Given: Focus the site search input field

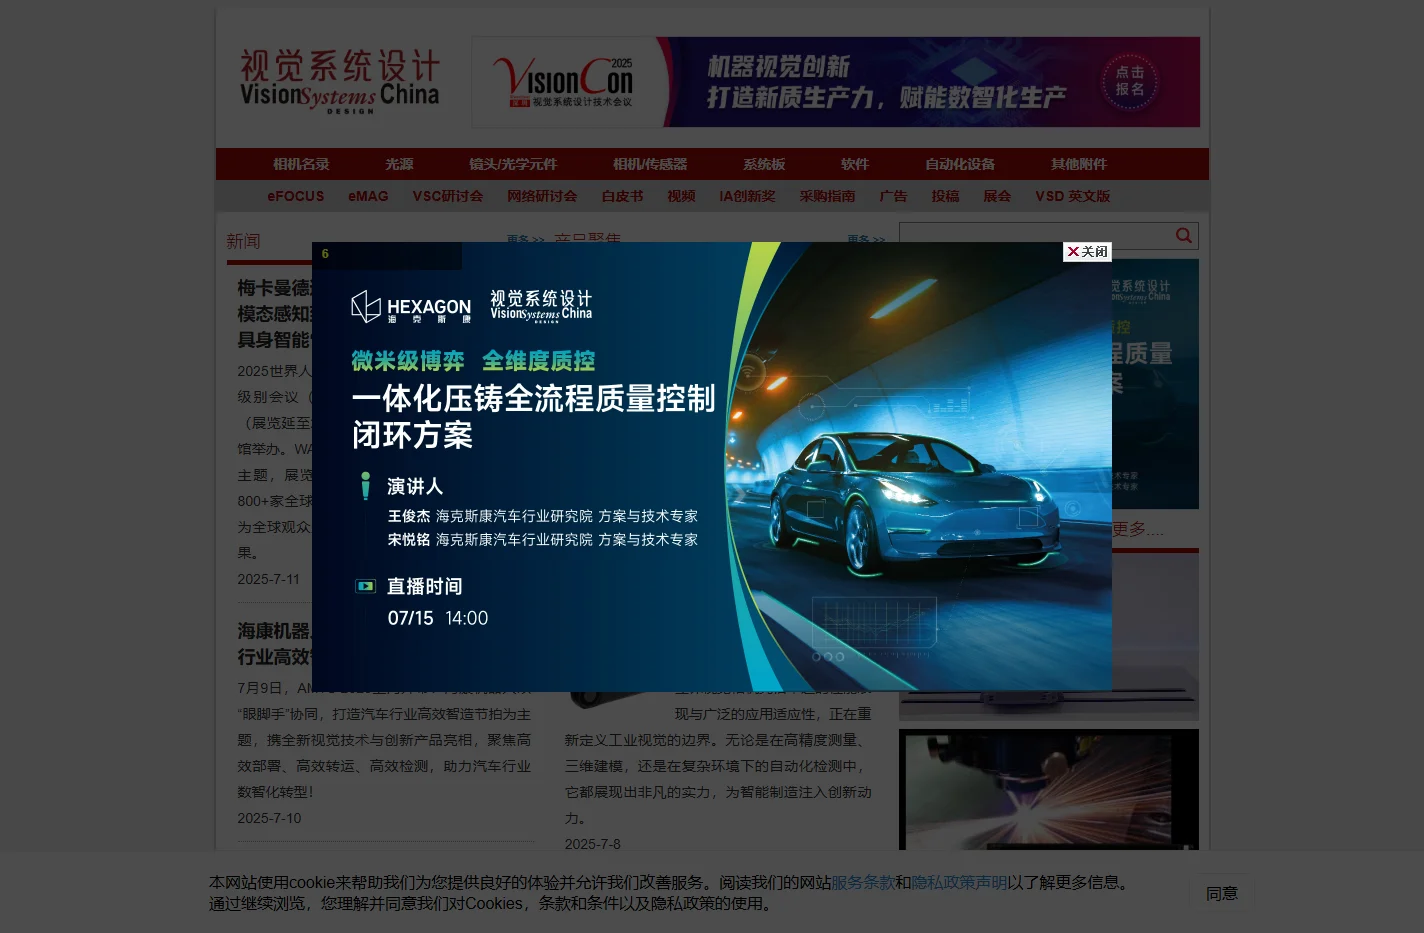Looking at the screenshot, I should (x=1036, y=236).
